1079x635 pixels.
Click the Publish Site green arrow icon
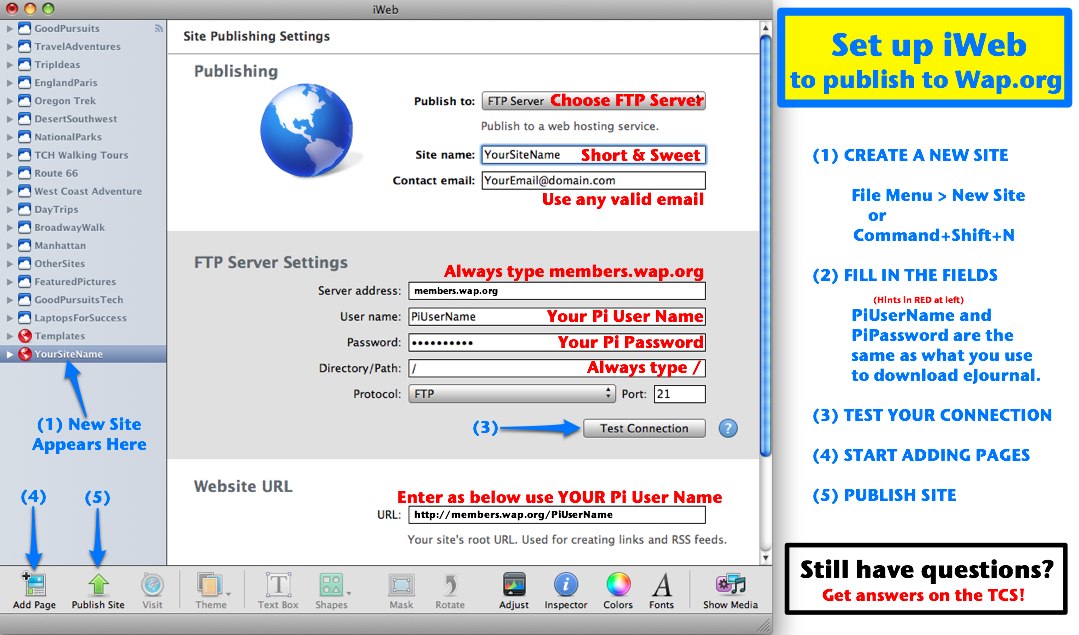98,585
